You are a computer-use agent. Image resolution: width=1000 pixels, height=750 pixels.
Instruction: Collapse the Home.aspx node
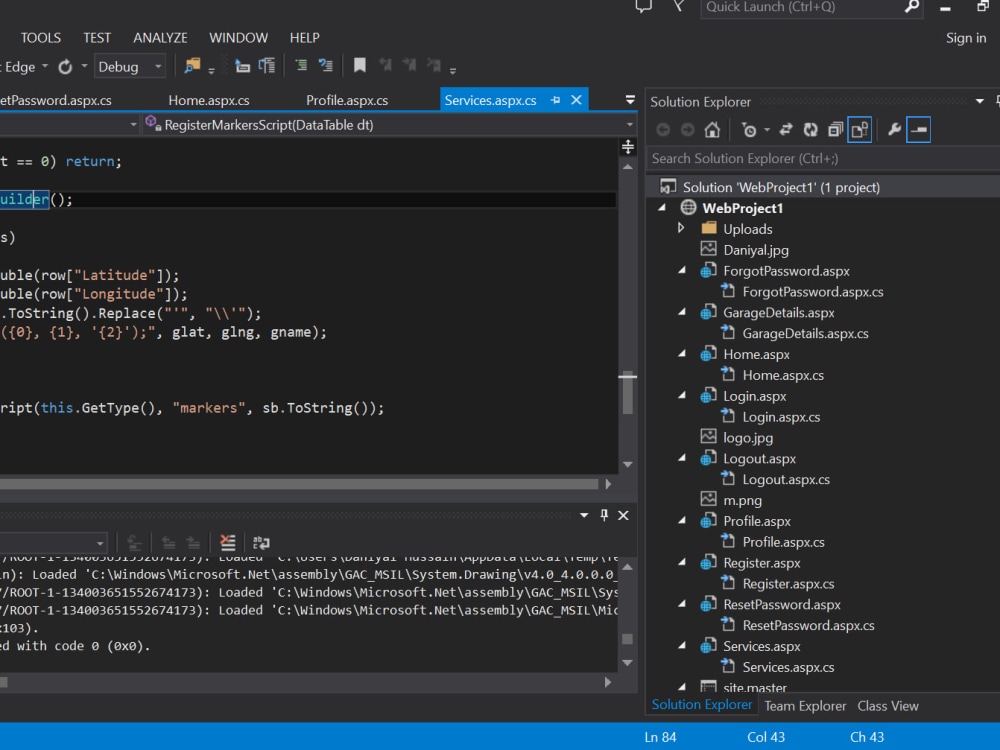[x=682, y=353]
